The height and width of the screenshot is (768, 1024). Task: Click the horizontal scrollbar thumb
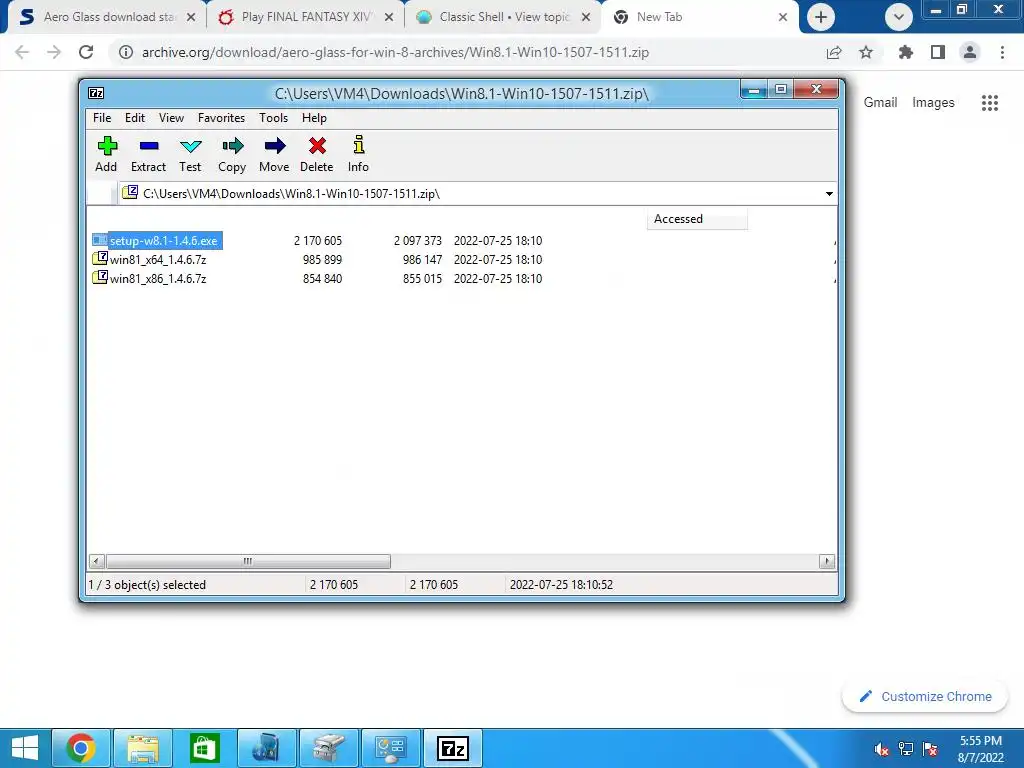coord(248,561)
